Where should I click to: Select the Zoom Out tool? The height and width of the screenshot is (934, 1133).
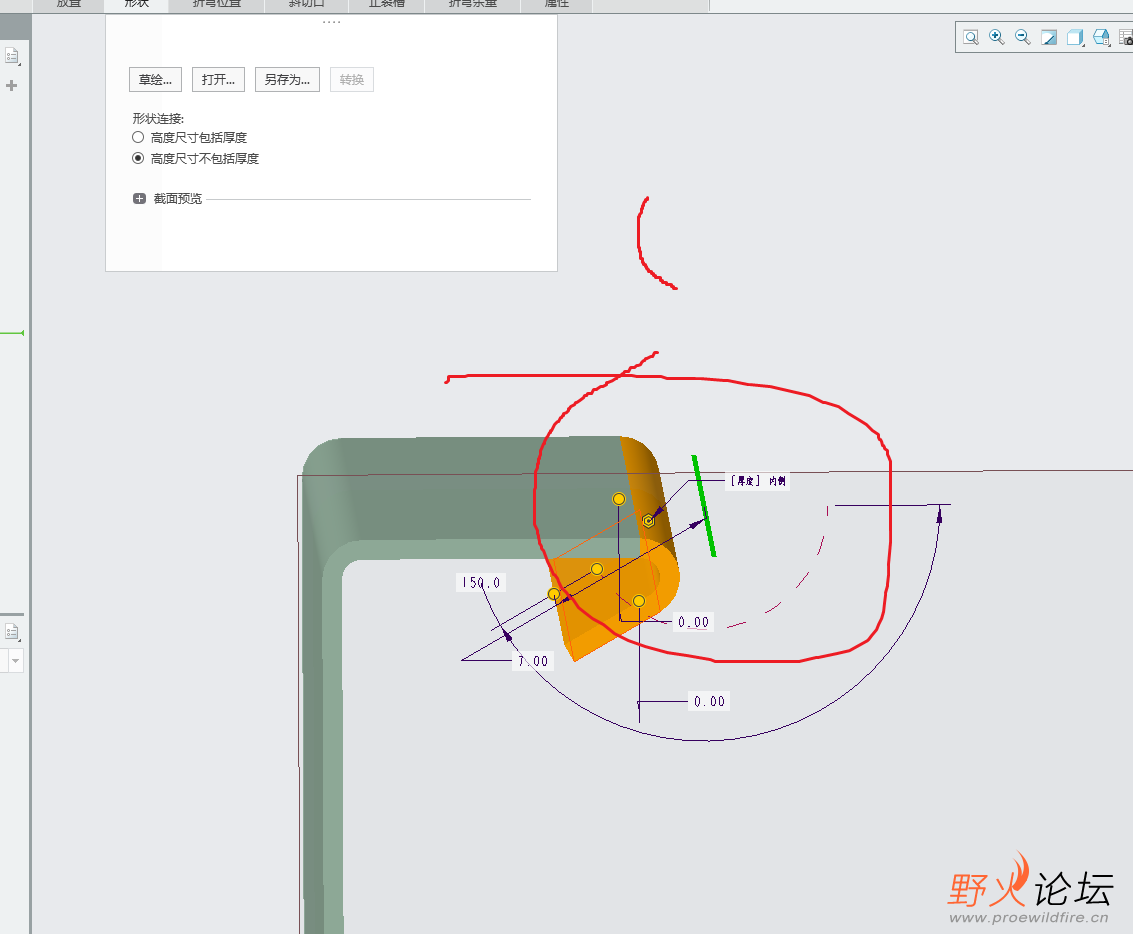click(x=1022, y=37)
